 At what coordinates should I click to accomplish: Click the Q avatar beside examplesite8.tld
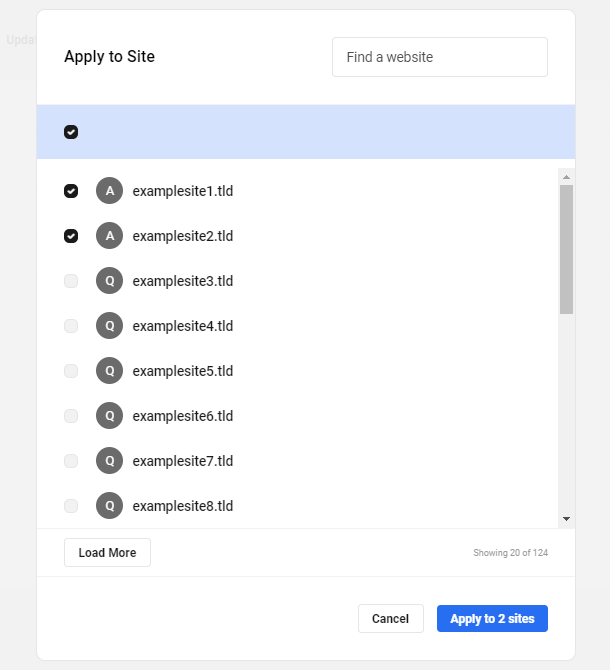pos(109,506)
